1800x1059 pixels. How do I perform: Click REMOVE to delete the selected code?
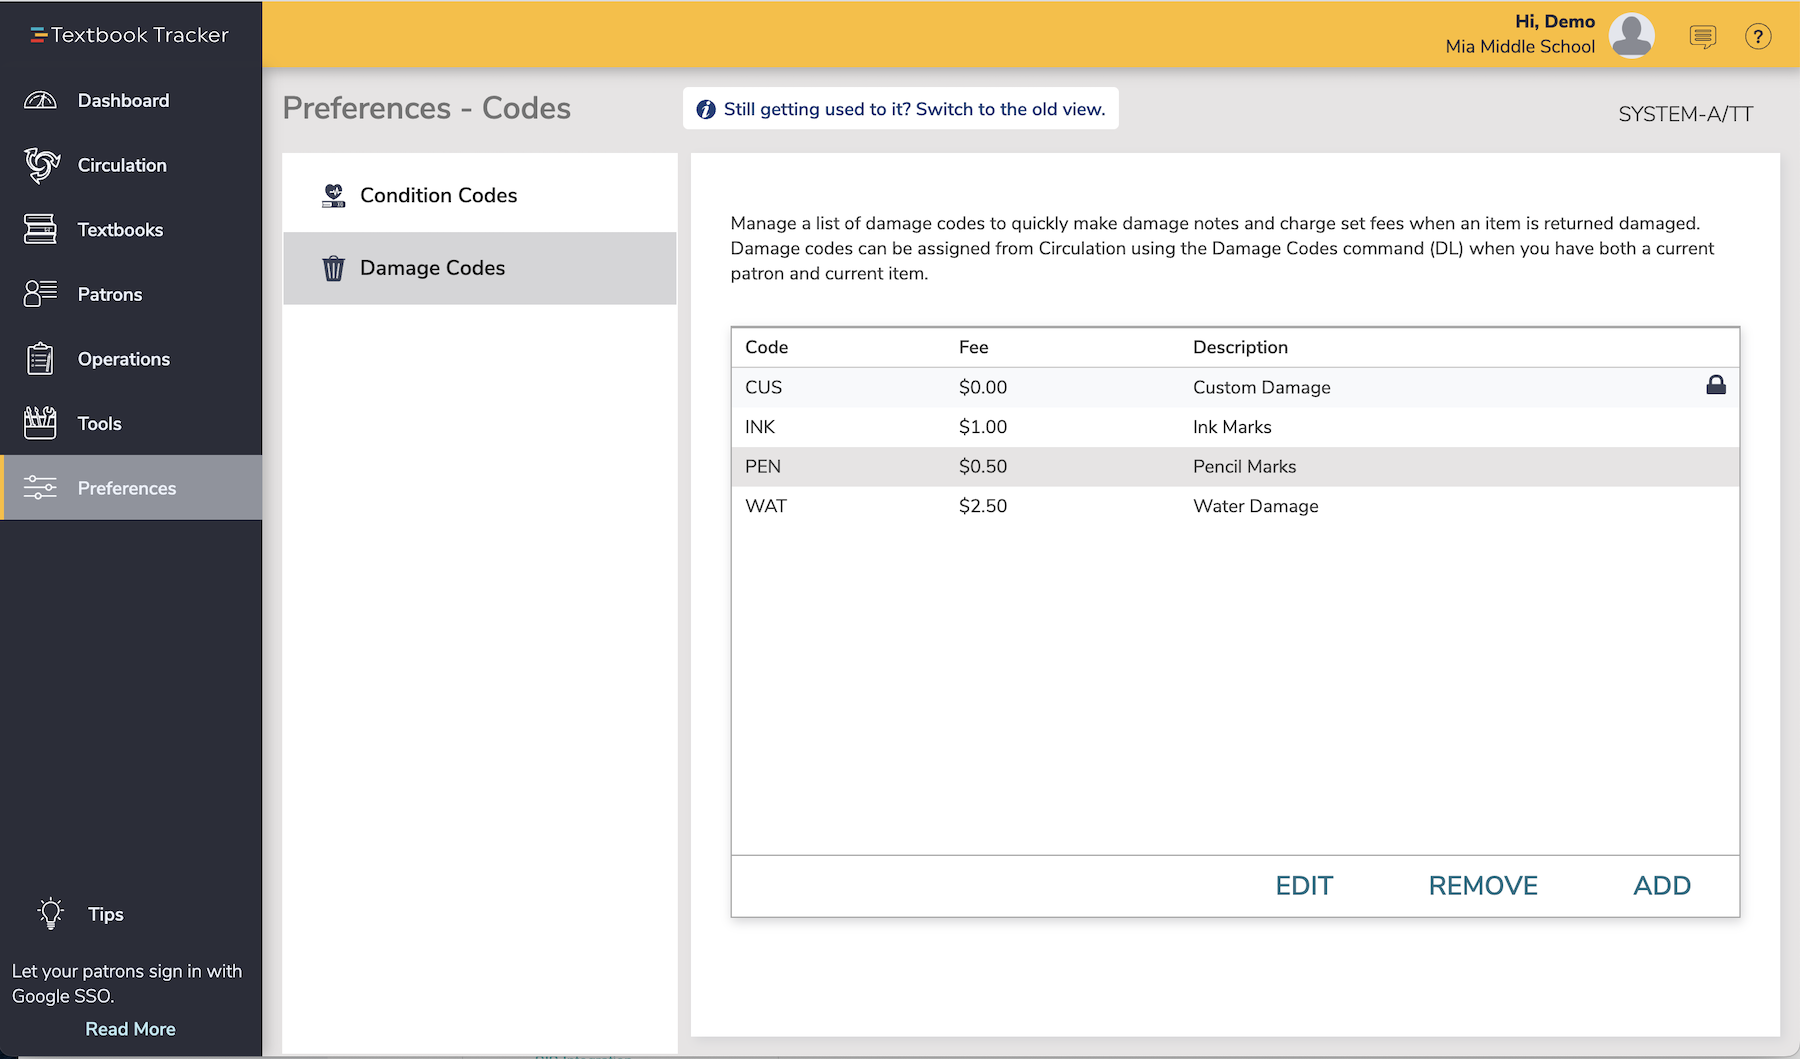1482,885
